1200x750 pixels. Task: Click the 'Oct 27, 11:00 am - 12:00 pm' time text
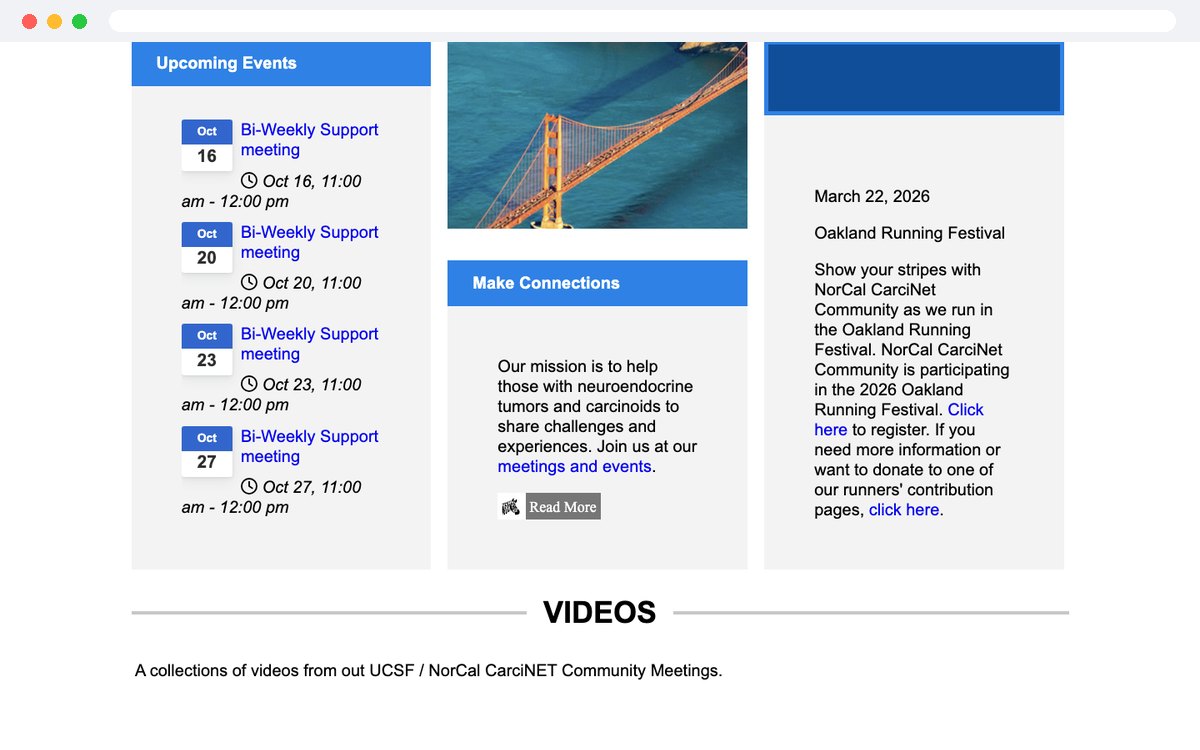coord(272,497)
